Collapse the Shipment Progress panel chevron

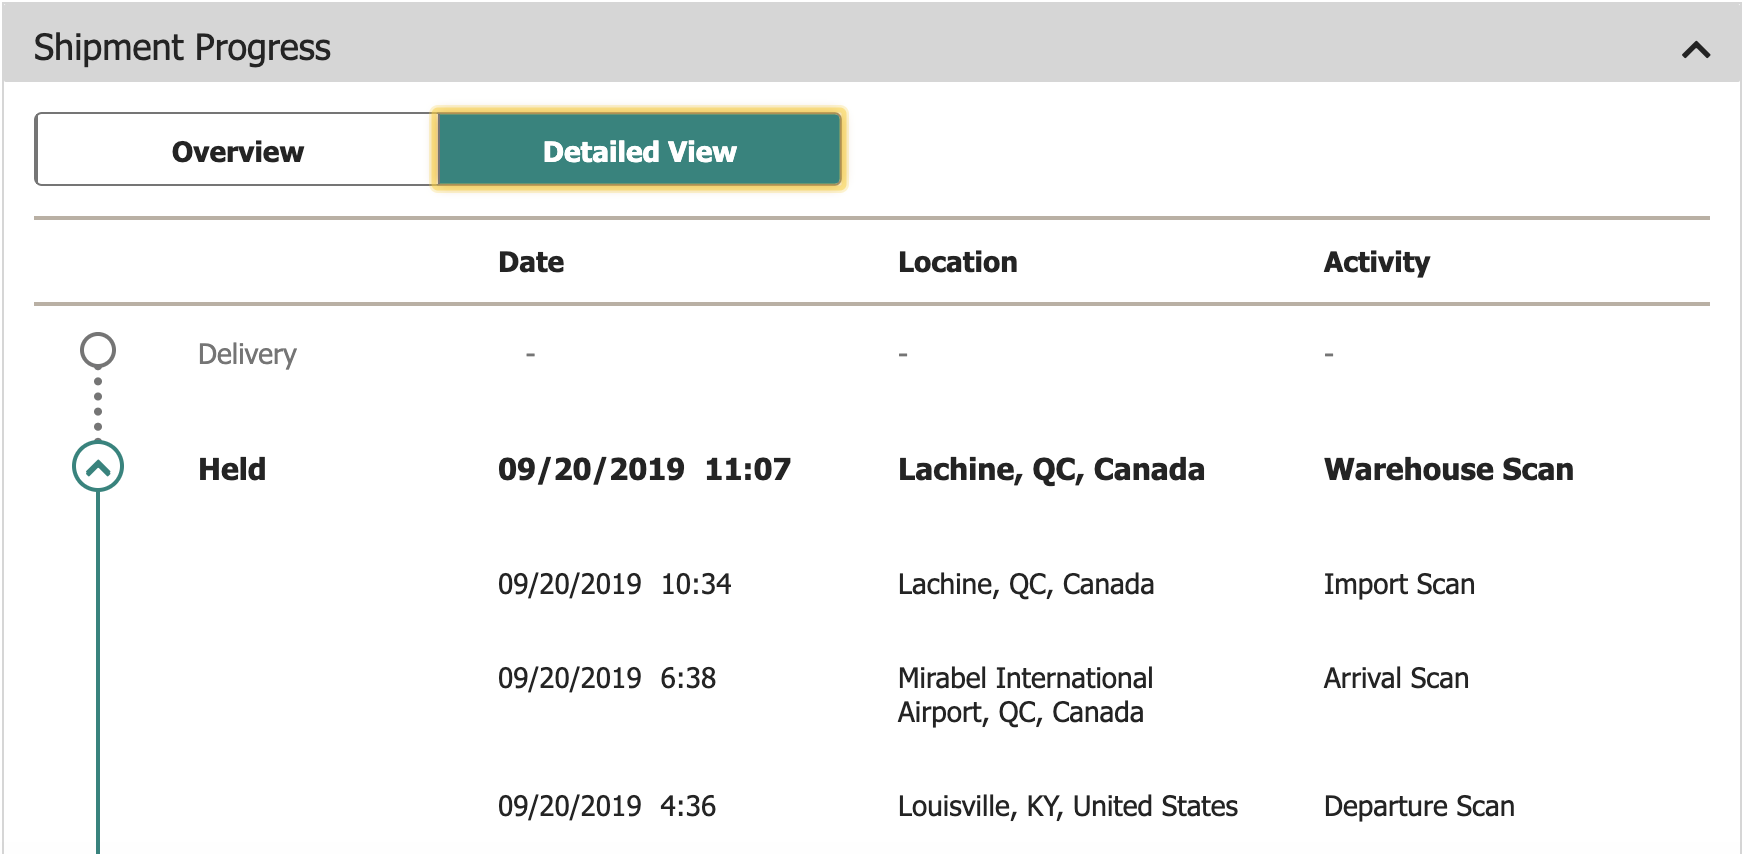tap(1696, 49)
